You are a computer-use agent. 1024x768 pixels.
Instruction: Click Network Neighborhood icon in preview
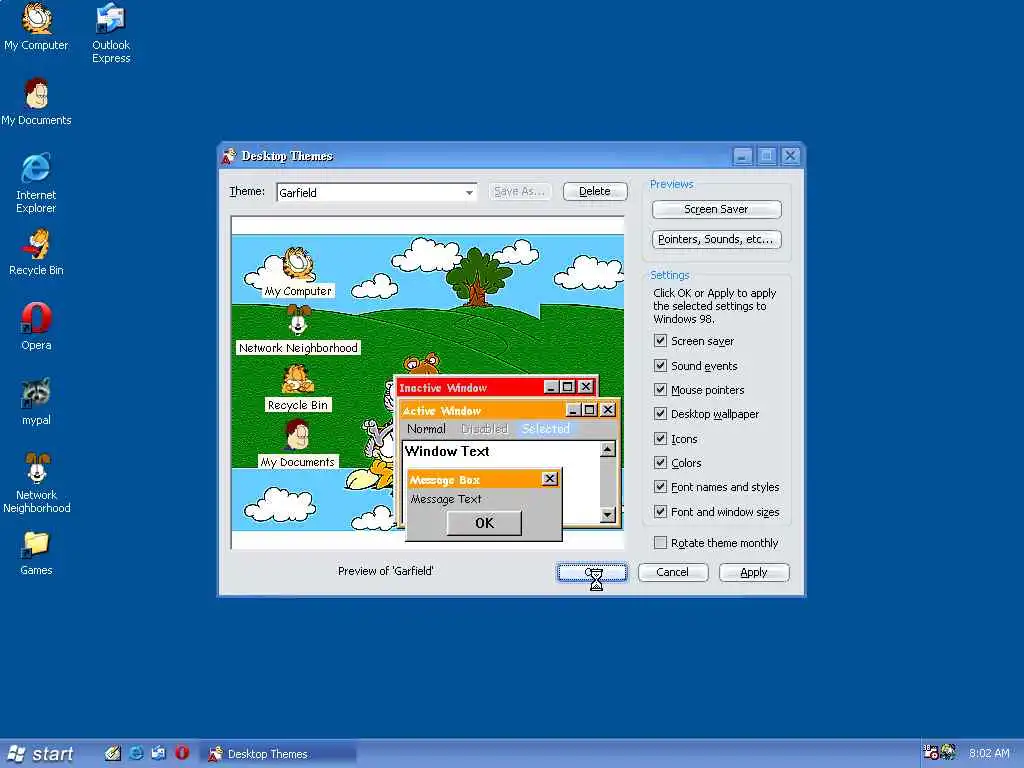point(298,321)
